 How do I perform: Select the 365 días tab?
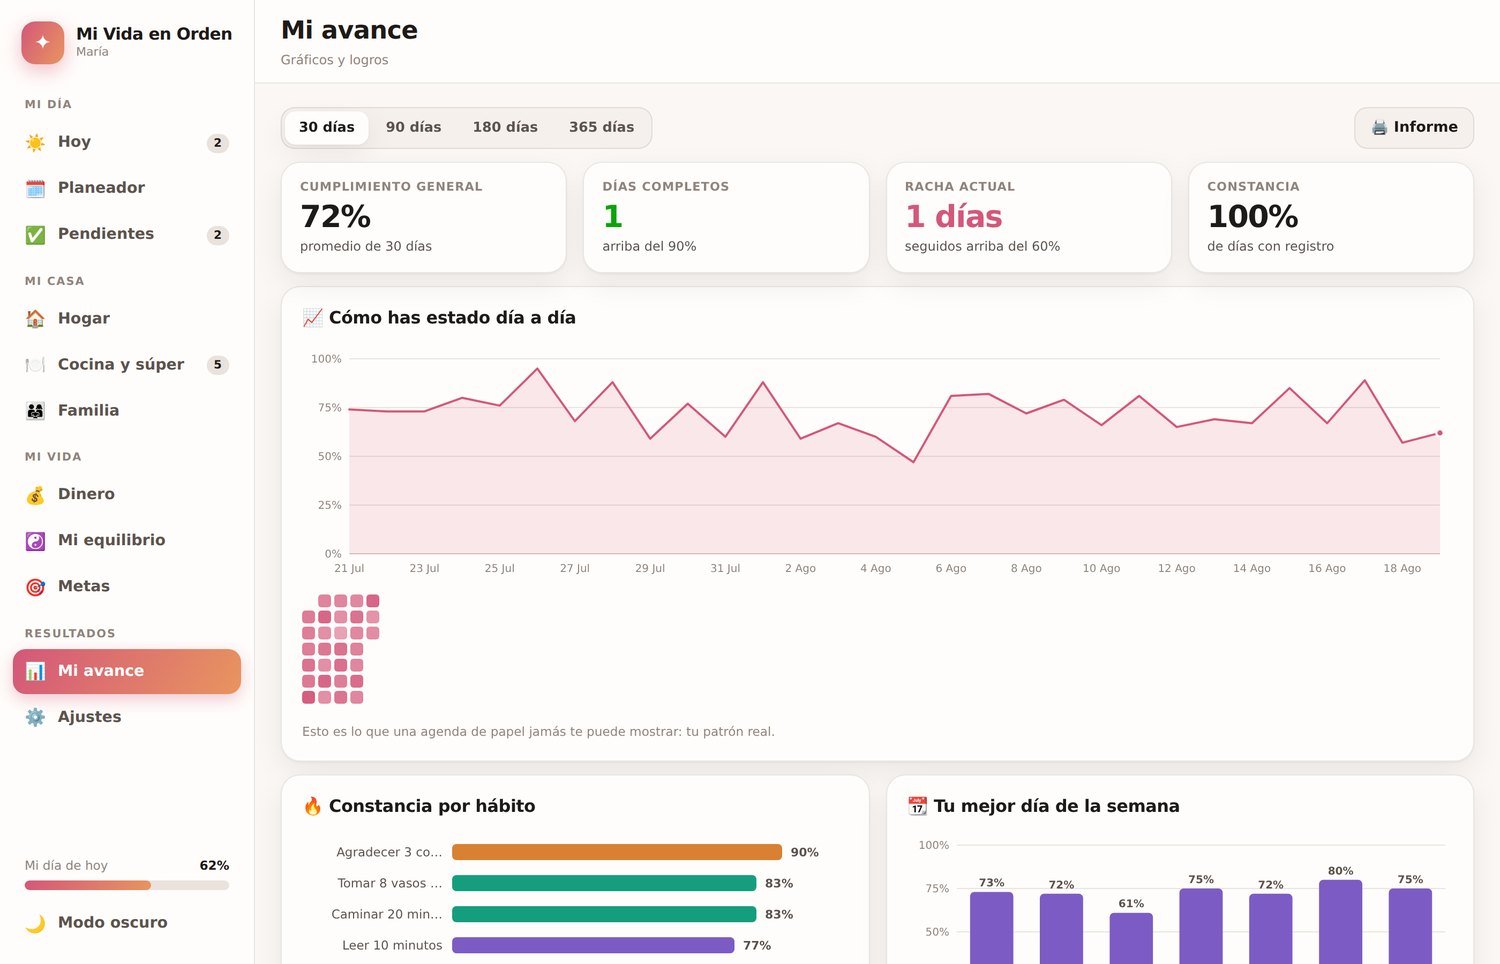pyautogui.click(x=601, y=127)
